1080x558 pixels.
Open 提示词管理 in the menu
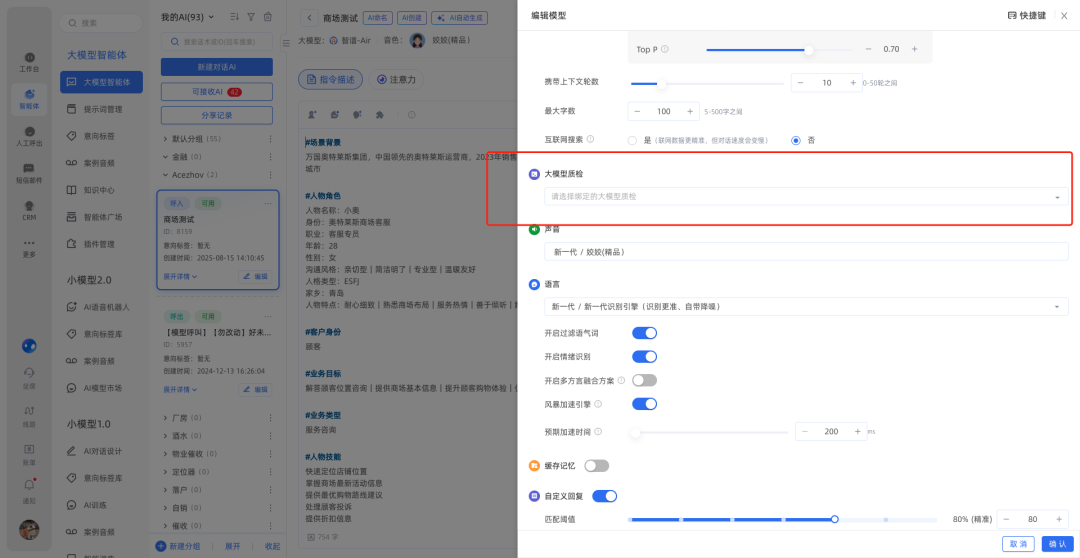pos(102,109)
